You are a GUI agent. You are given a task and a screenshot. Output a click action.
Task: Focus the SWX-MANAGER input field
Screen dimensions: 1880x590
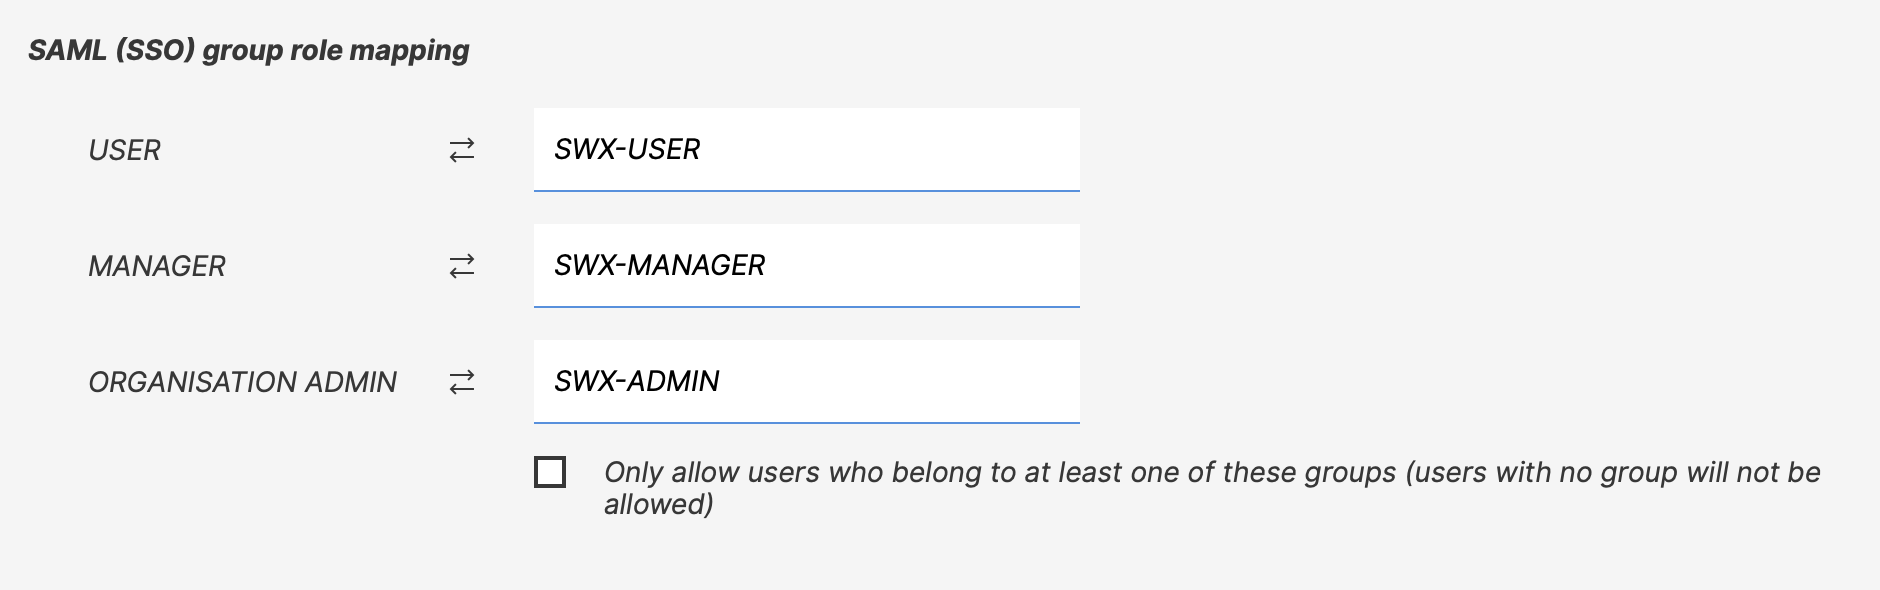(806, 265)
